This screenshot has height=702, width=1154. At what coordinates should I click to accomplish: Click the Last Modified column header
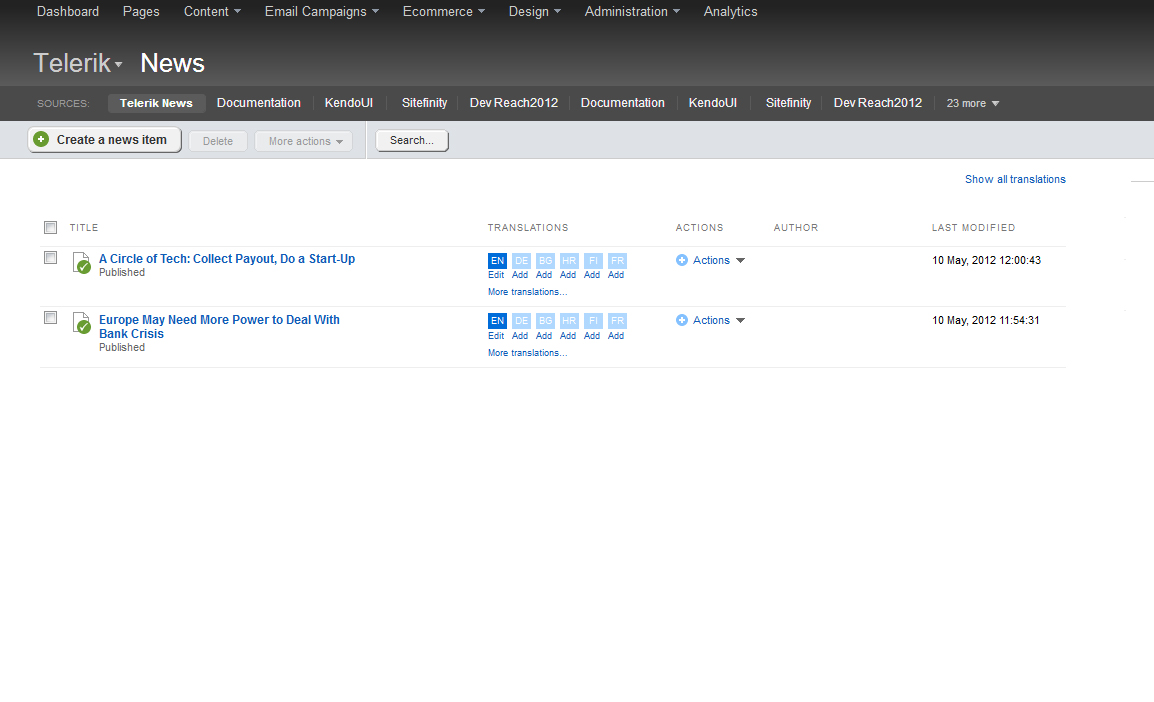(x=973, y=228)
